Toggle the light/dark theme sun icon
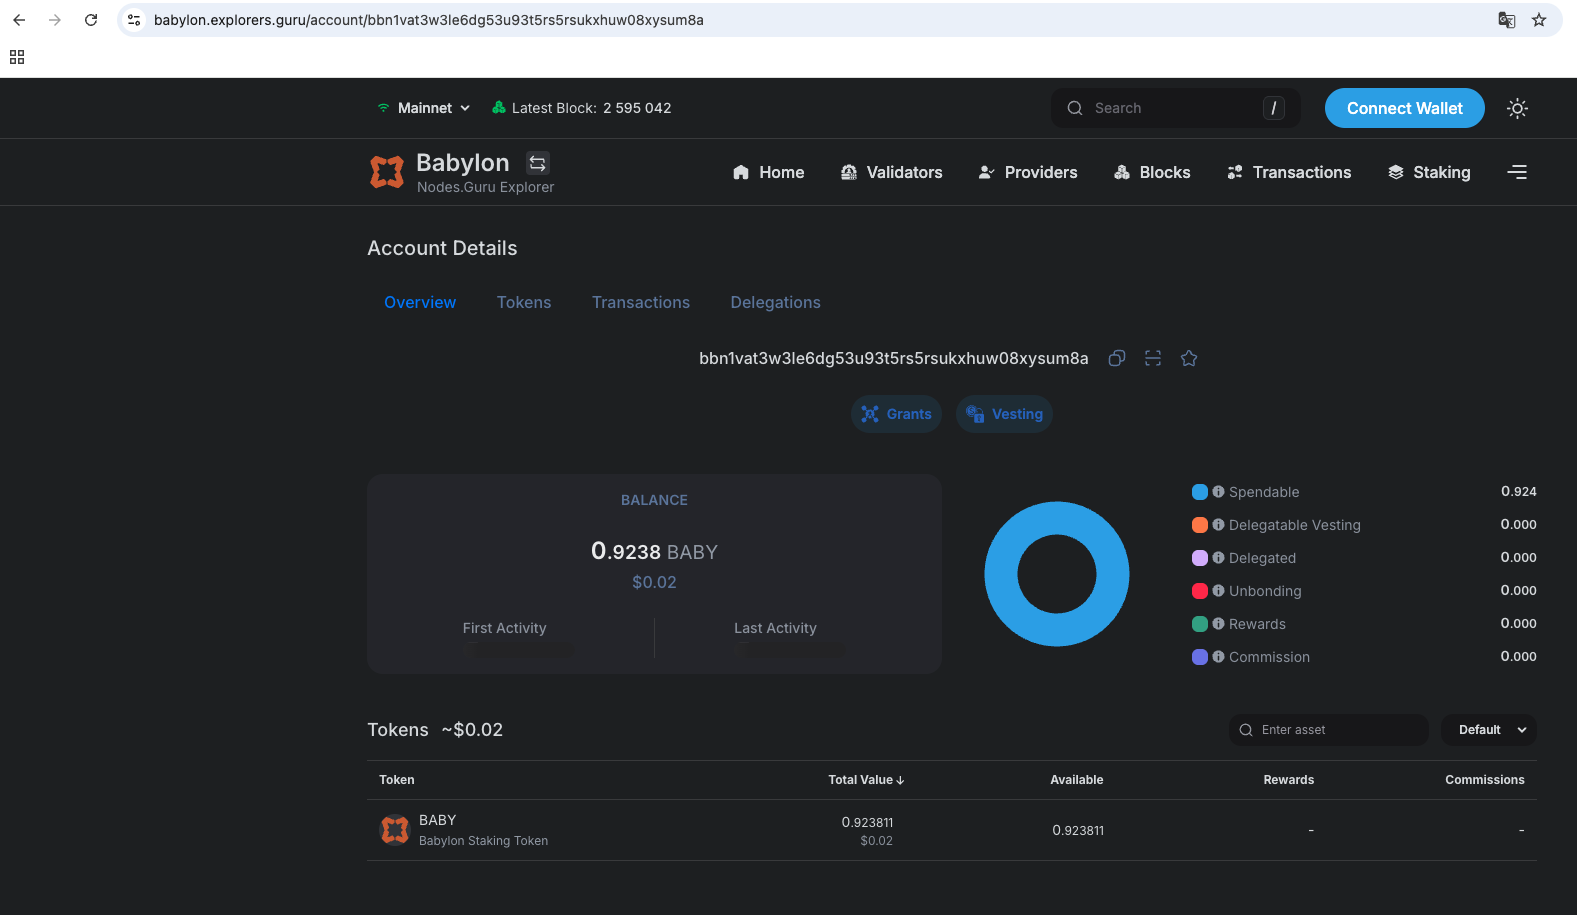 pyautogui.click(x=1517, y=108)
